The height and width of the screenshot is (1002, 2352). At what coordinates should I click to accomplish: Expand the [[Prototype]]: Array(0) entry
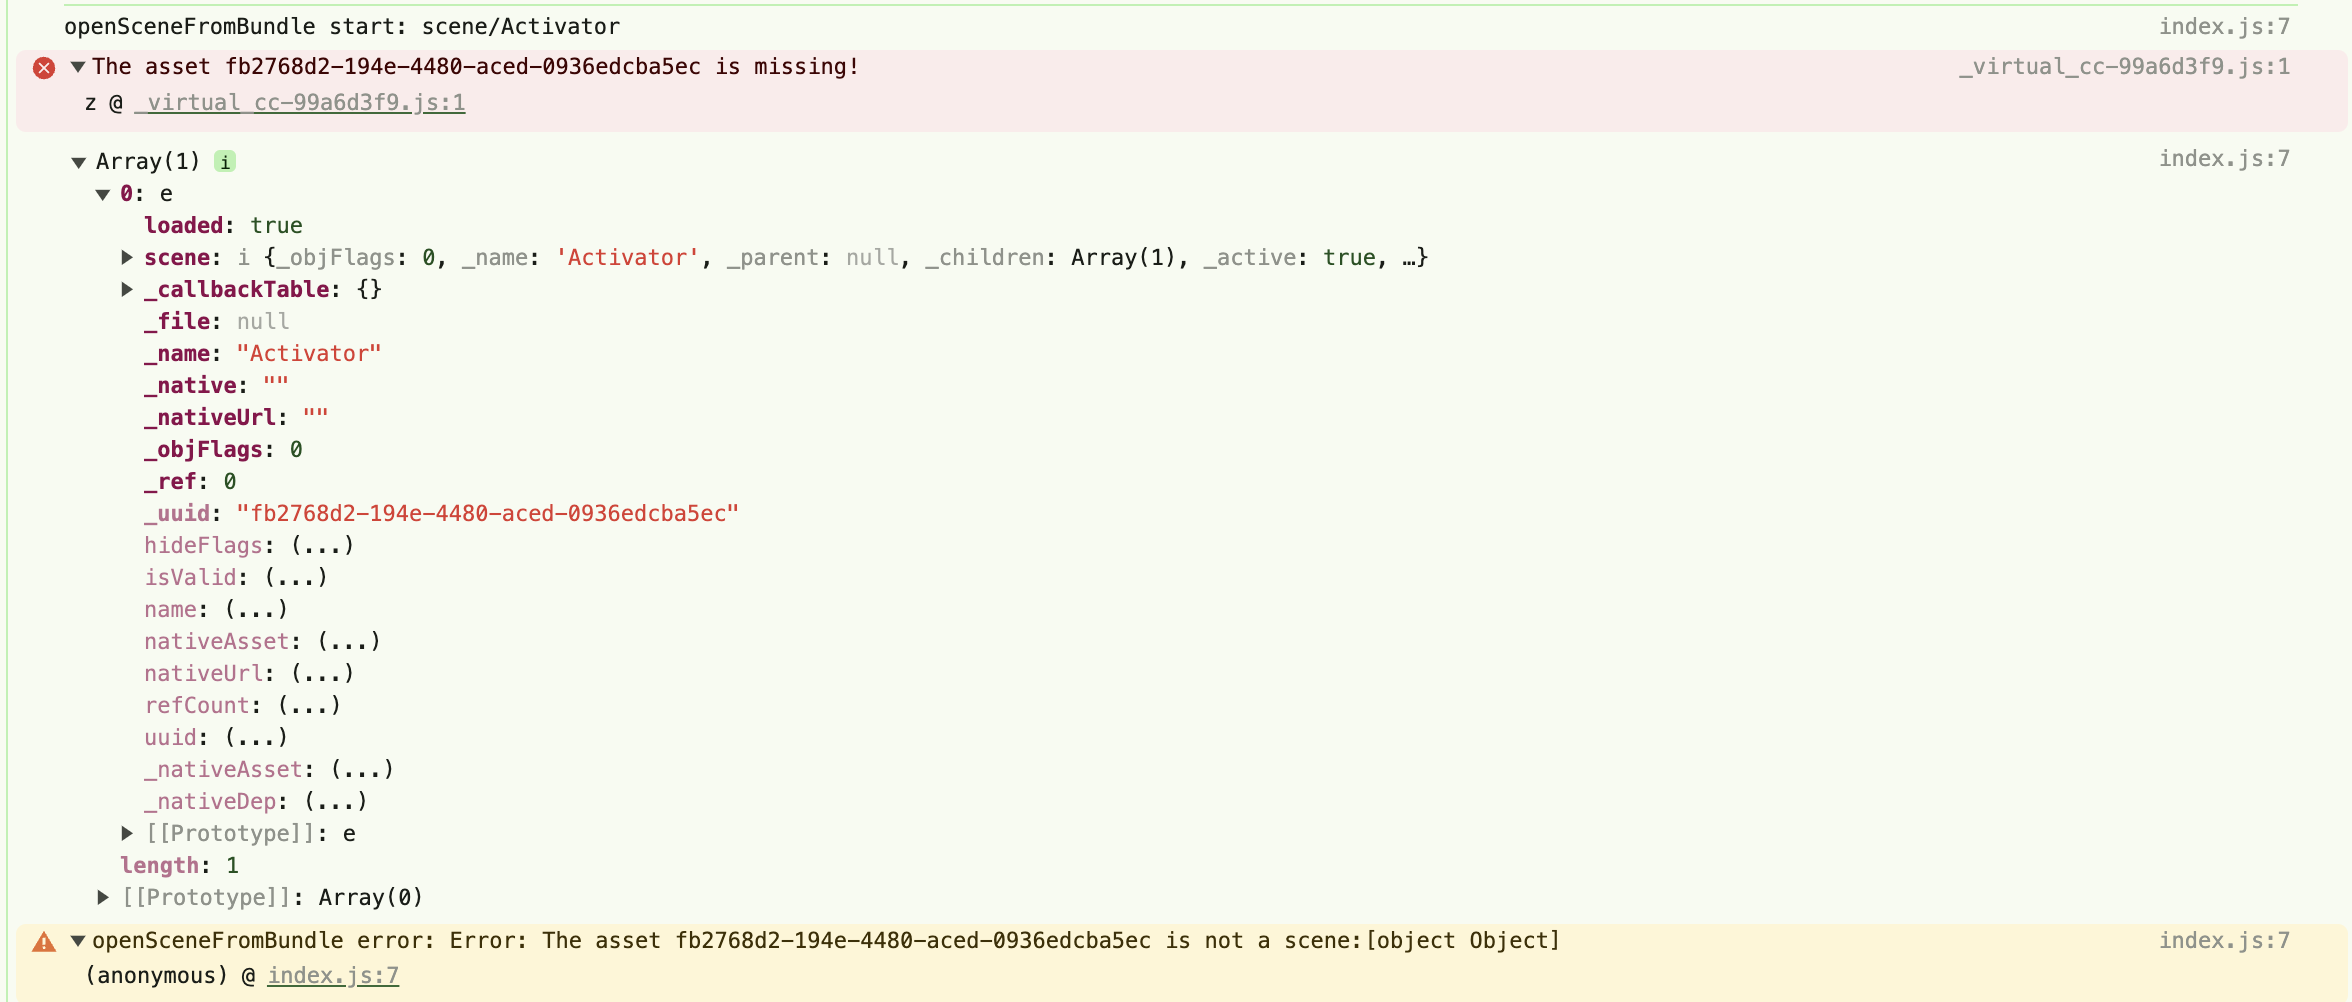[x=103, y=897]
